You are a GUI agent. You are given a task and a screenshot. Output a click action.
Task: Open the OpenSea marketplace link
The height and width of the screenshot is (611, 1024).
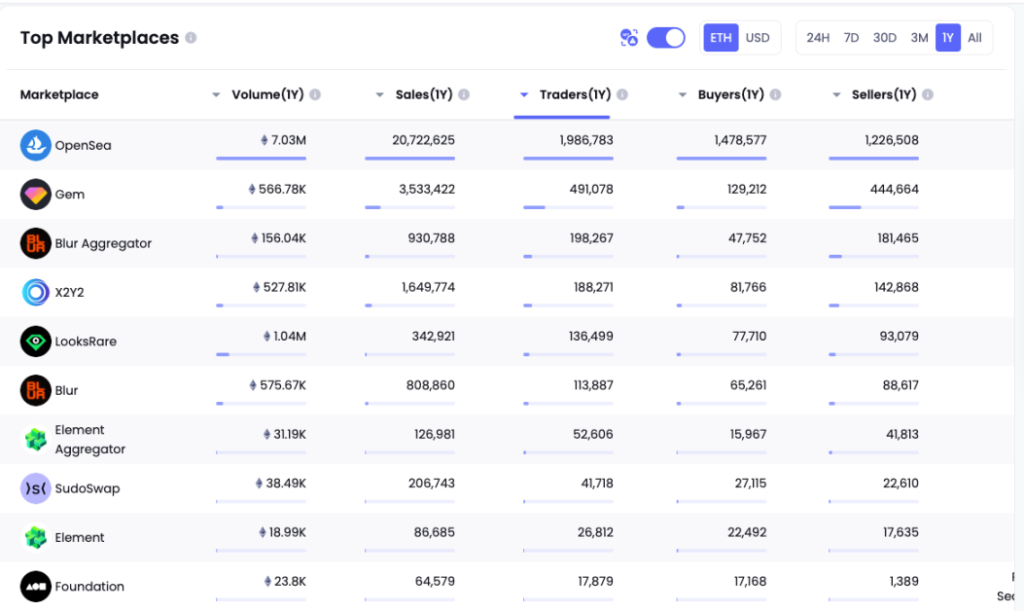pyautogui.click(x=83, y=146)
